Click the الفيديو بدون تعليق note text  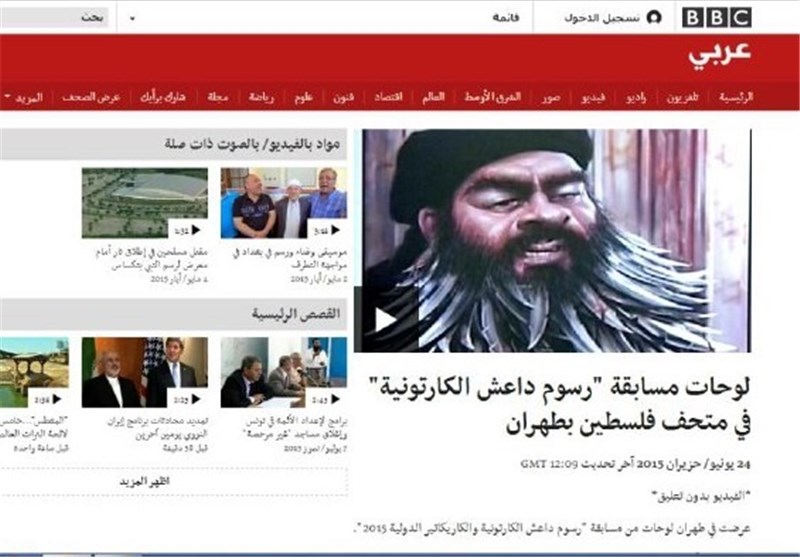(x=701, y=497)
